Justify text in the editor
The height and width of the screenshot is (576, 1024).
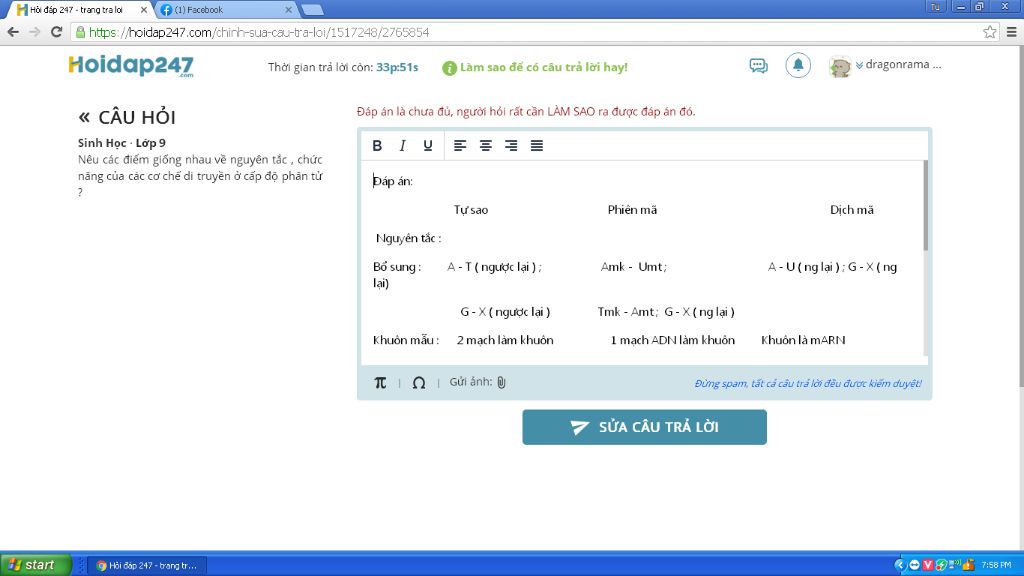[x=537, y=146]
